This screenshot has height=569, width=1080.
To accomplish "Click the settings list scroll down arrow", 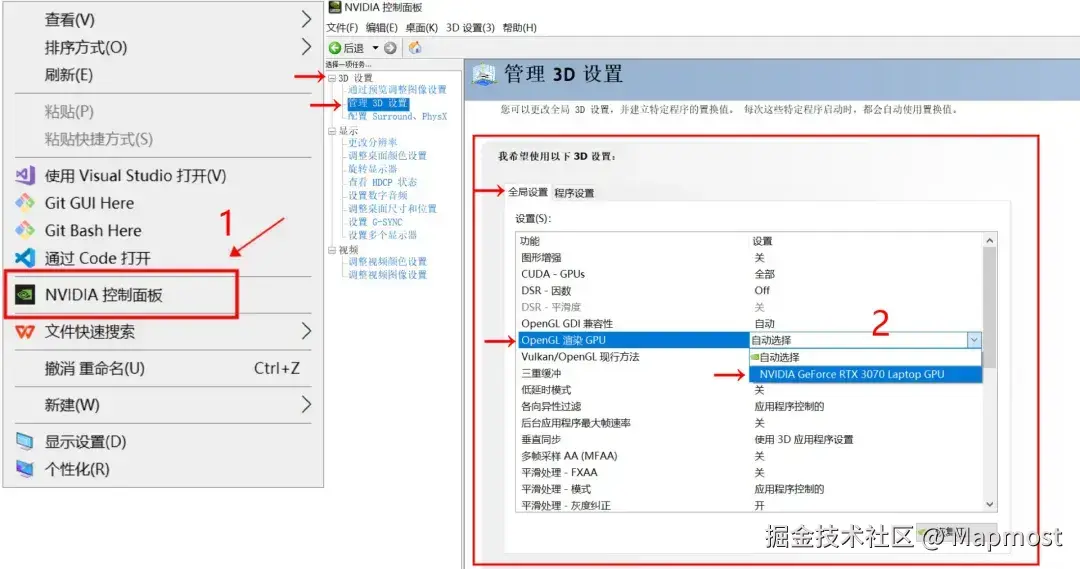I will coord(990,504).
